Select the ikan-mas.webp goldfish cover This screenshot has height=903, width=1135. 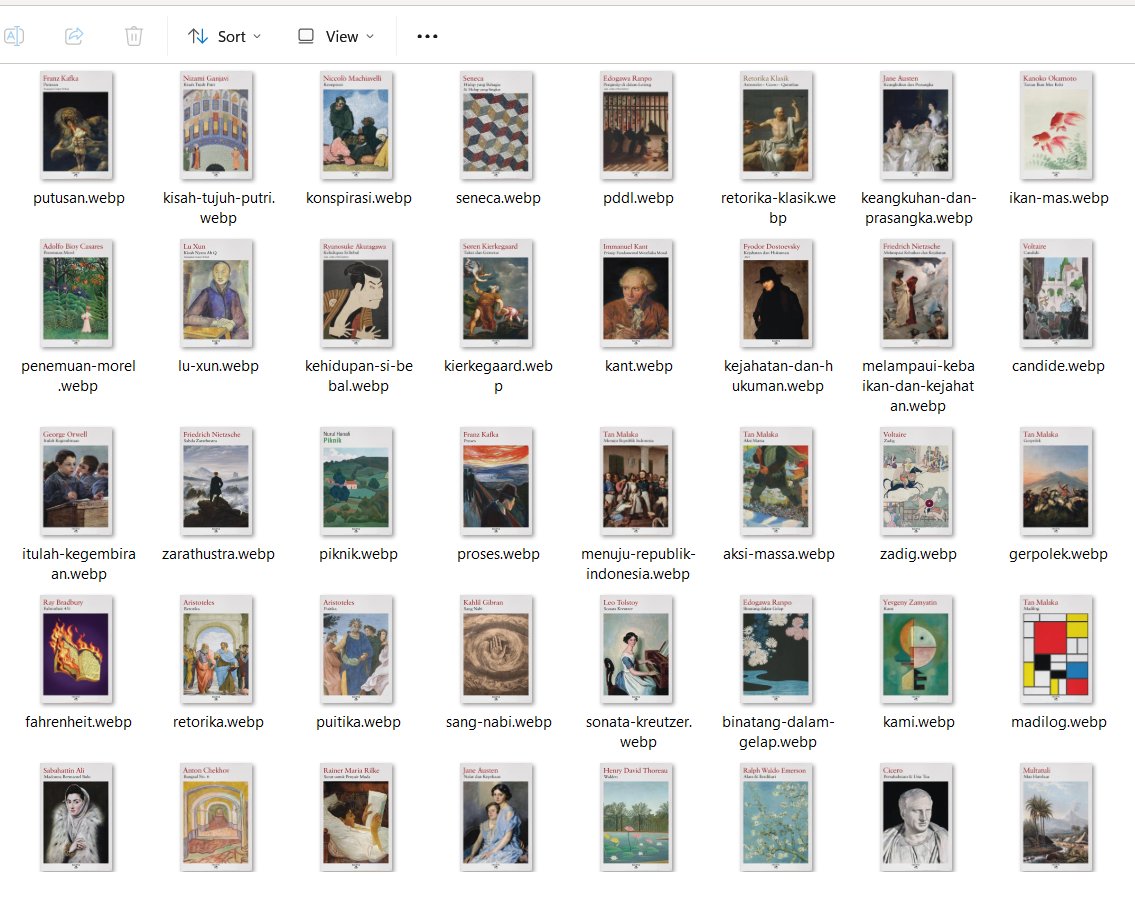[1058, 125]
